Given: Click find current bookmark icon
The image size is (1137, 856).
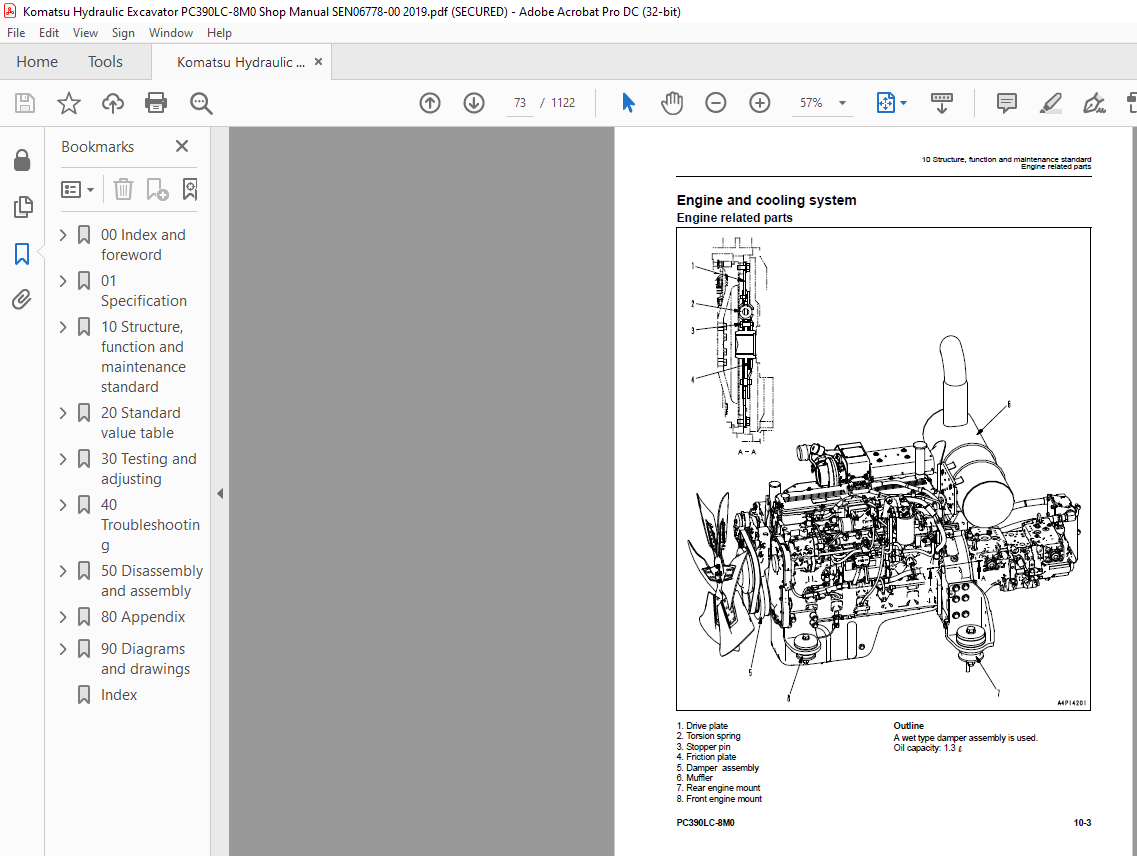Looking at the screenshot, I should pyautogui.click(x=190, y=189).
